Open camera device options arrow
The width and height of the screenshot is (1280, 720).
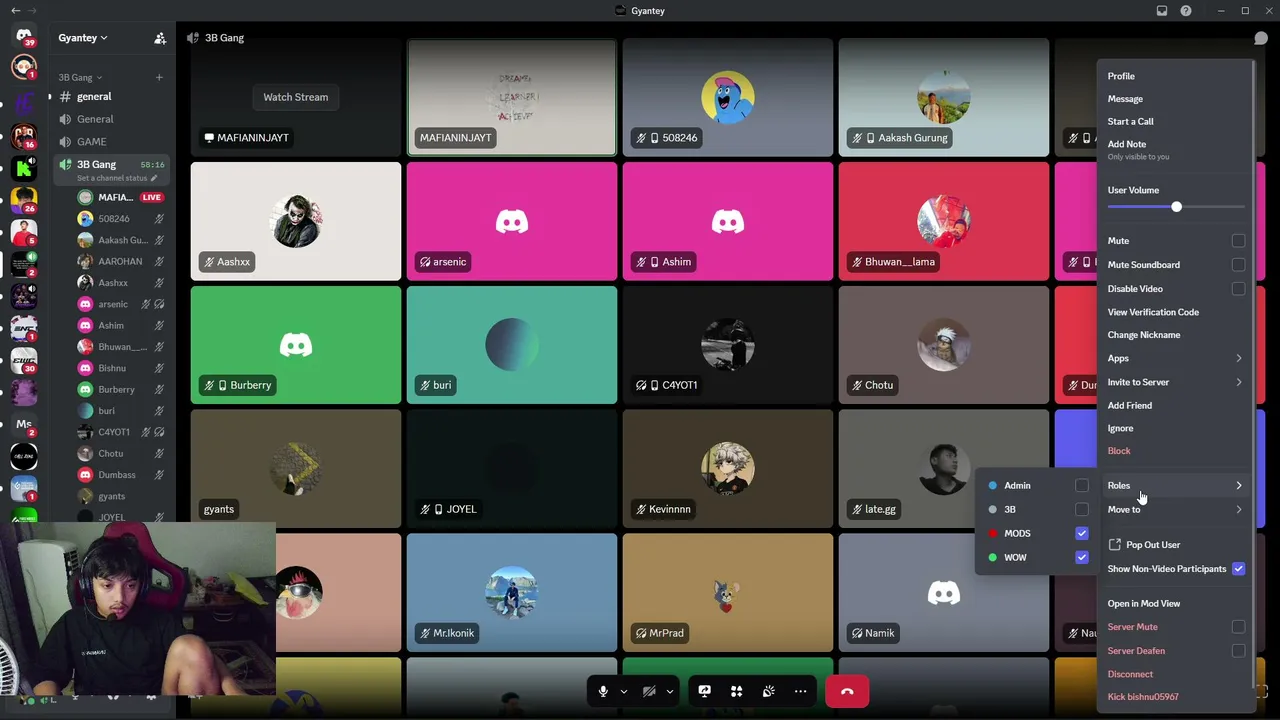point(670,691)
